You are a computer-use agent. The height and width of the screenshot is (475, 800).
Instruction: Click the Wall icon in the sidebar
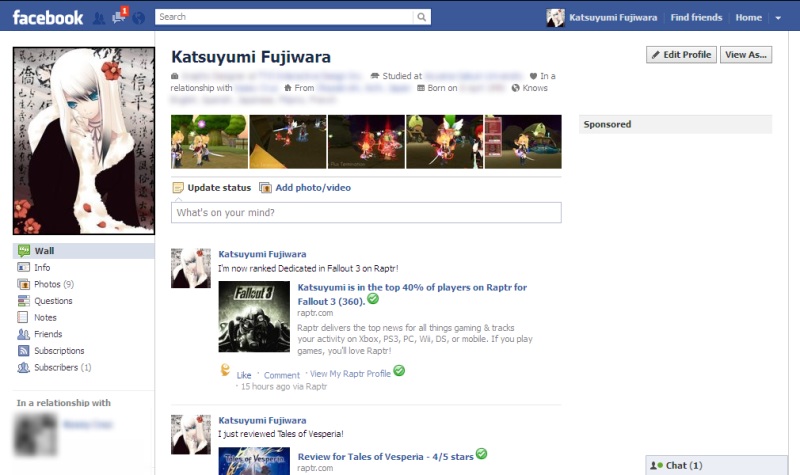(x=23, y=251)
